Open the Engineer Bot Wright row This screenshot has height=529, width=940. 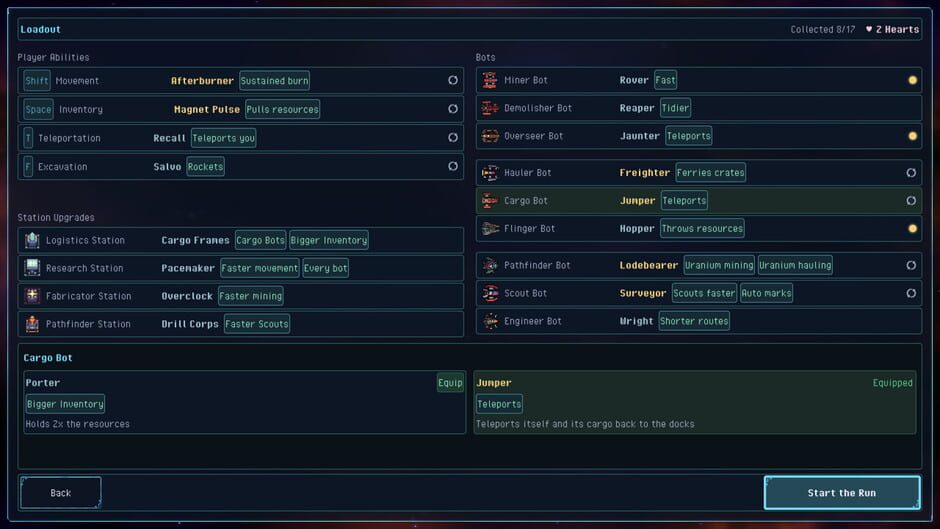[x=698, y=321]
